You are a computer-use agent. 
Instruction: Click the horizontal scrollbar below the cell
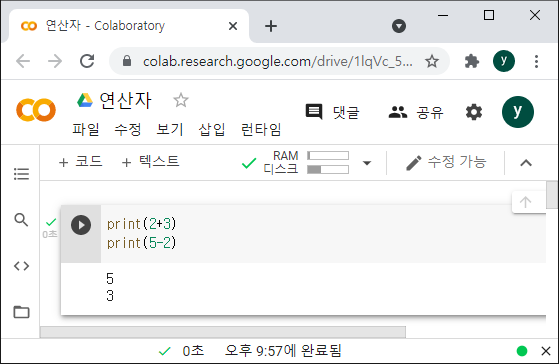pos(223,332)
